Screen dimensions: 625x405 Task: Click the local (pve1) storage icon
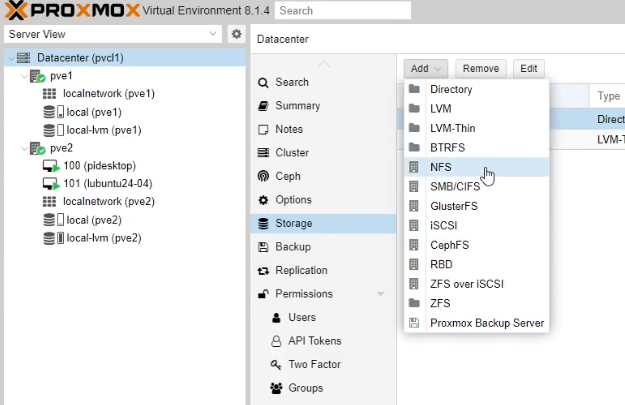point(53,112)
